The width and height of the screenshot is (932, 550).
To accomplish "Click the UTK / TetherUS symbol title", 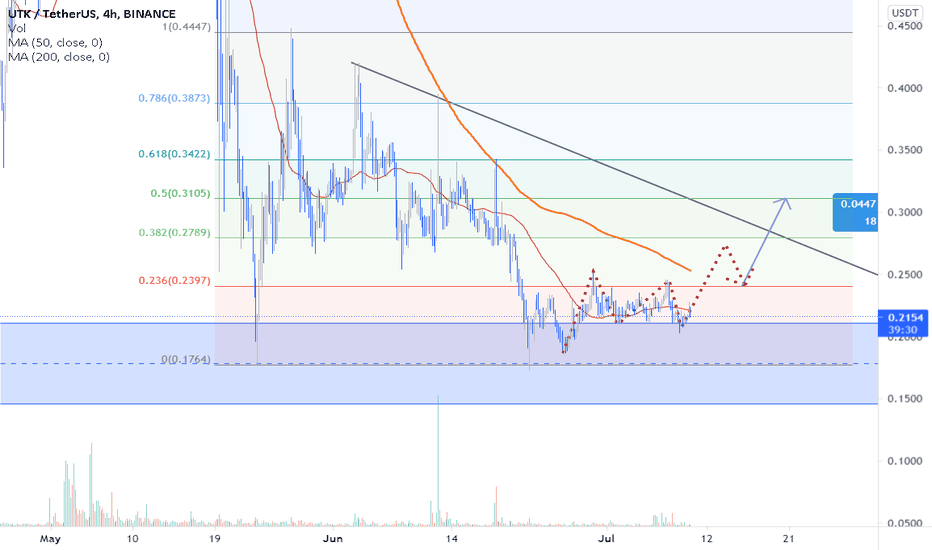I will tap(92, 14).
